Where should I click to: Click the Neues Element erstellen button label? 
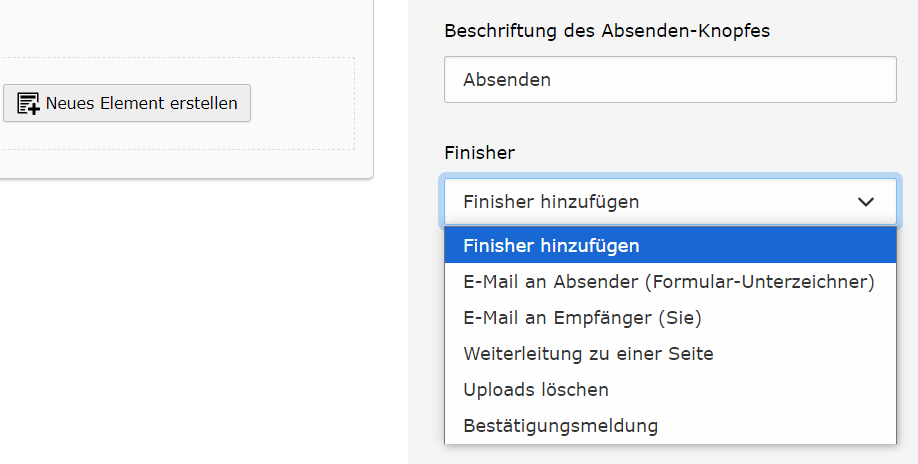coord(142,103)
